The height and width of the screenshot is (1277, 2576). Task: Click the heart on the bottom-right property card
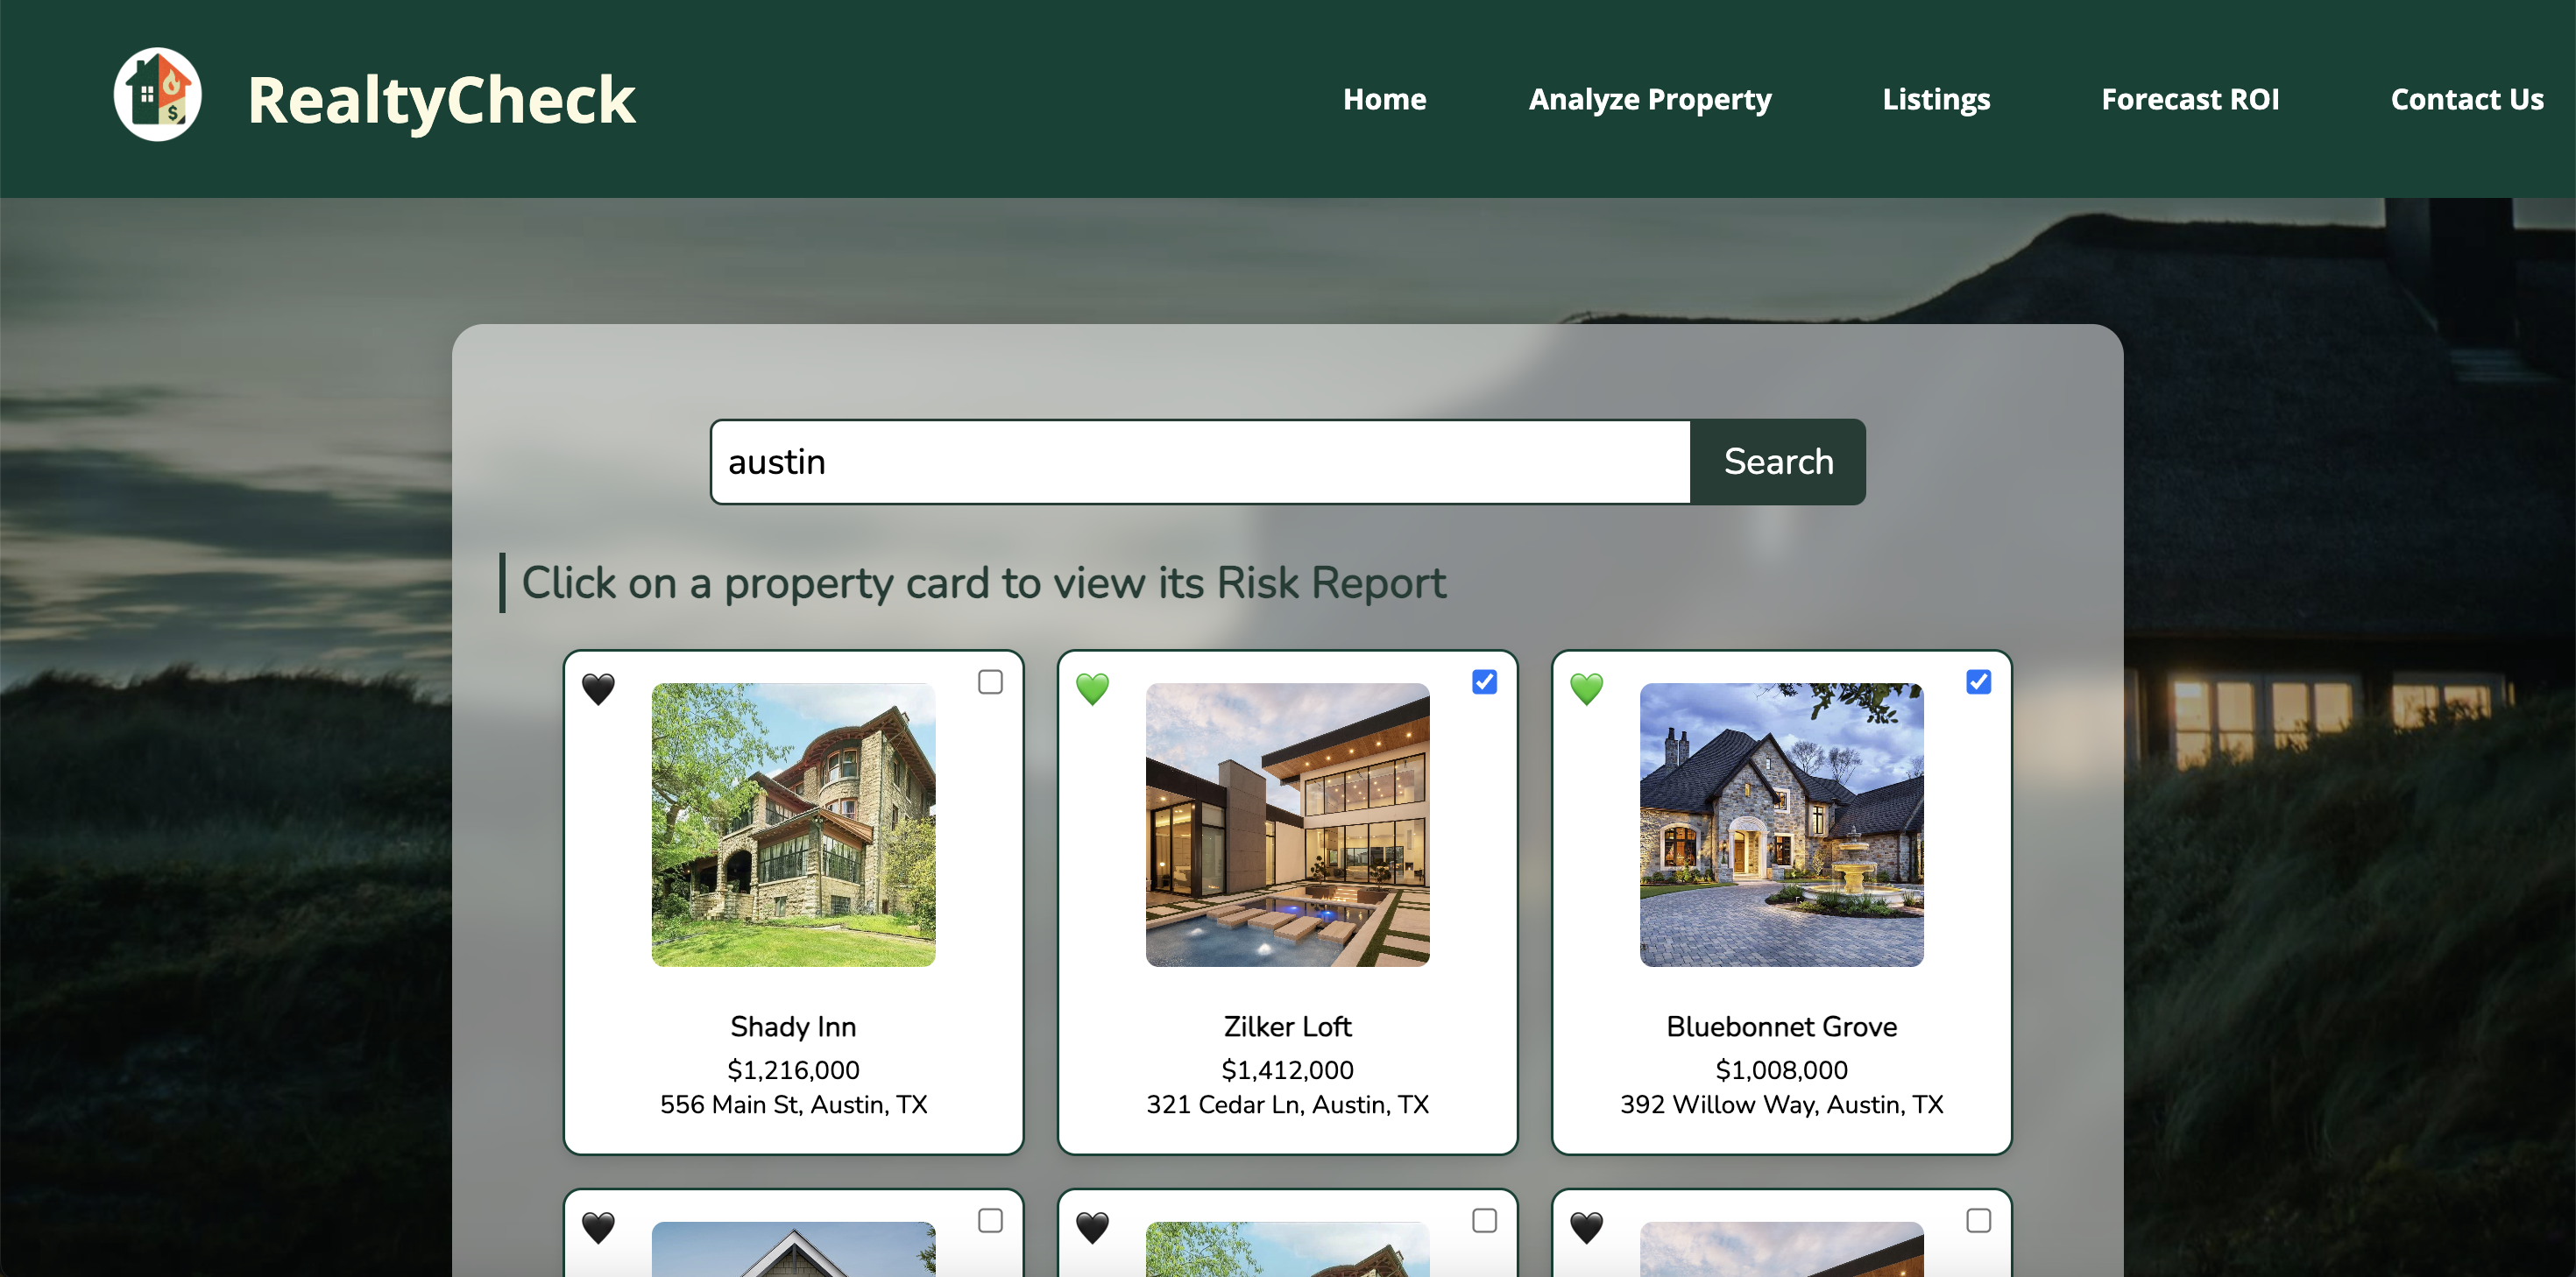click(x=1586, y=1226)
